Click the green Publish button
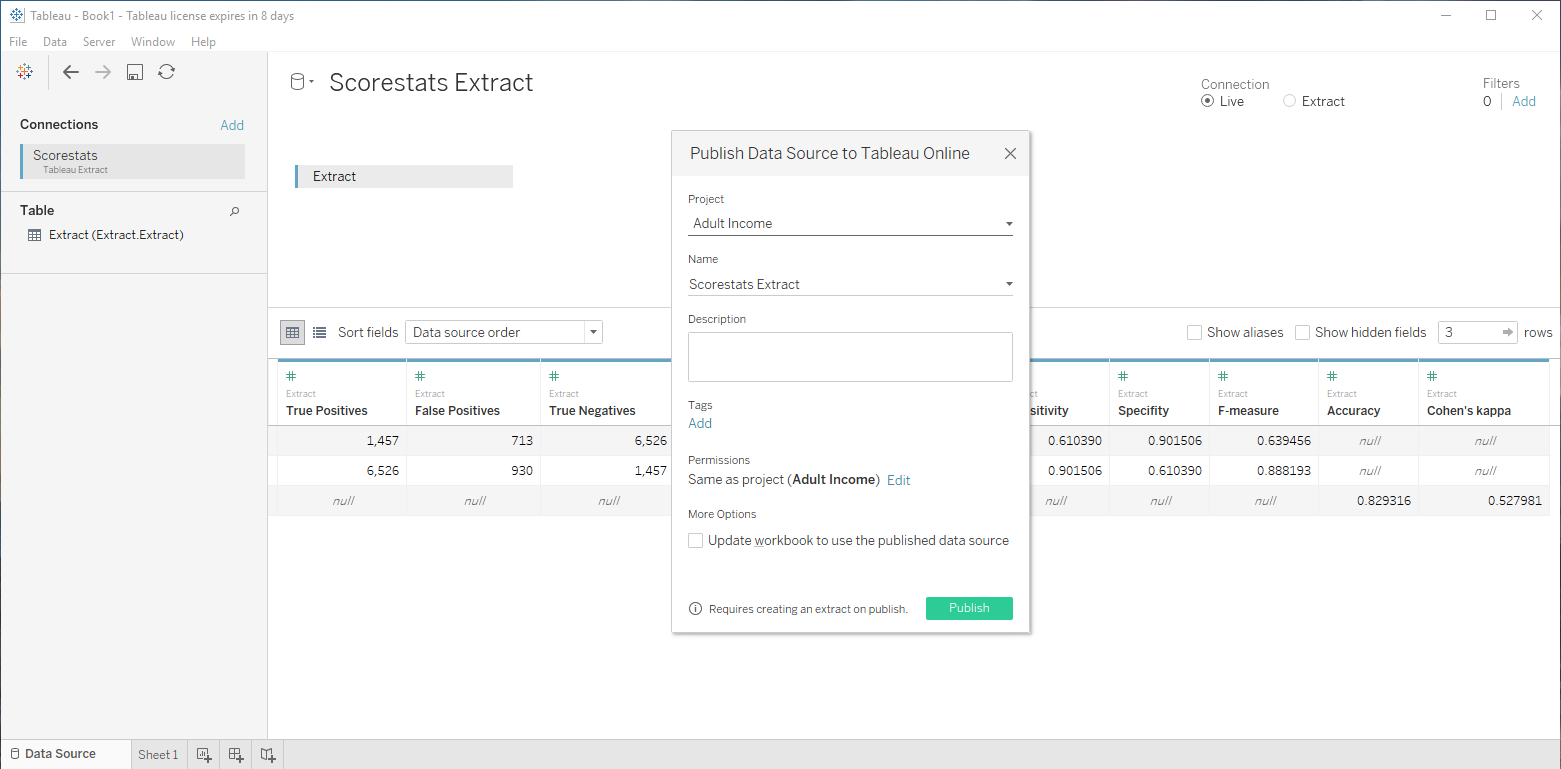 (969, 608)
